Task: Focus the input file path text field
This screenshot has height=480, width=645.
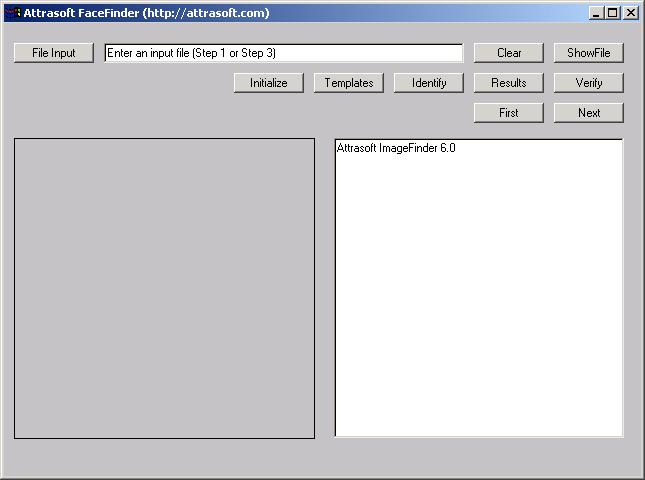Action: coord(283,53)
